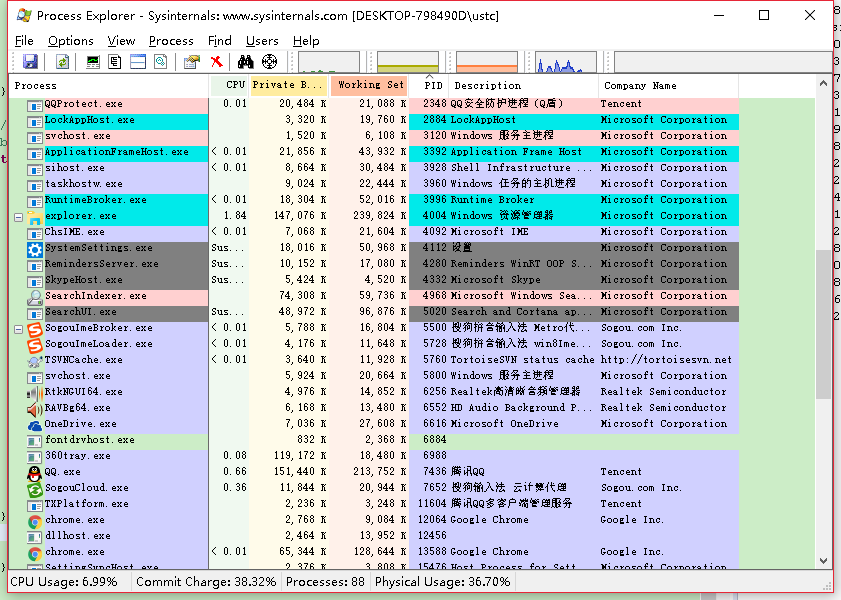Open the Options menu
This screenshot has height=600, width=841.
[71, 41]
